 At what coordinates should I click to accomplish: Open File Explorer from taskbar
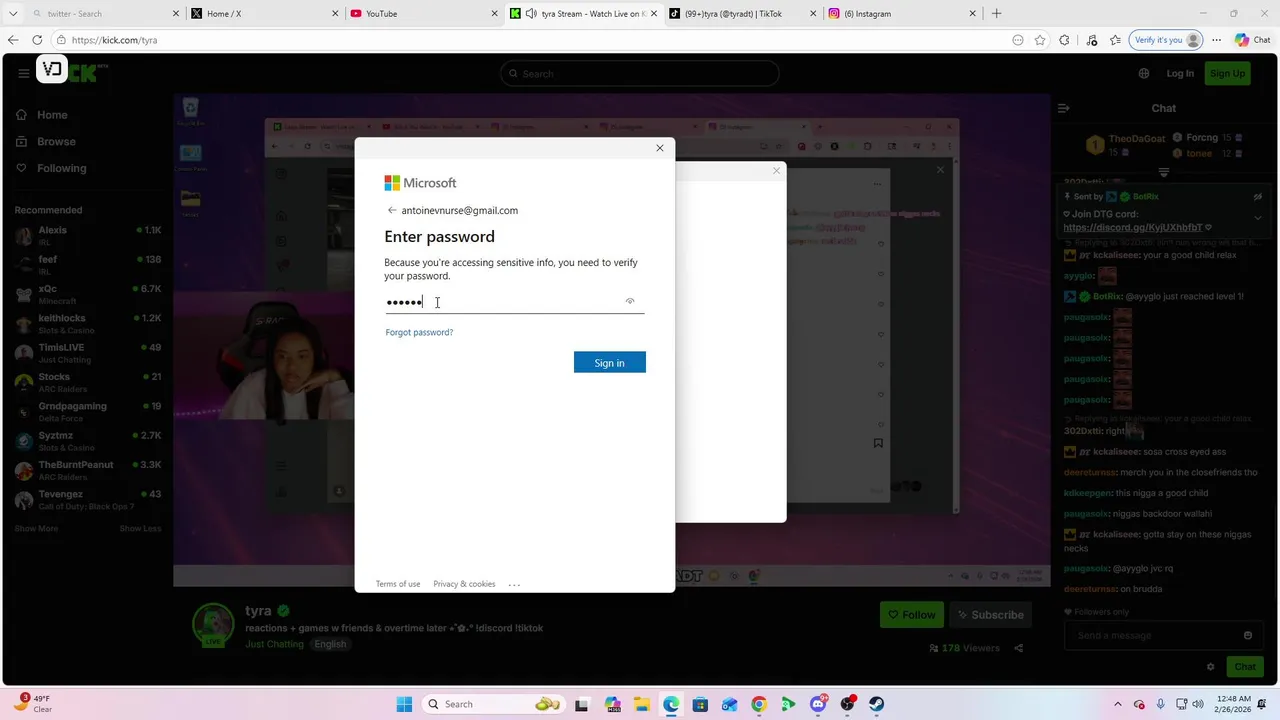click(641, 704)
